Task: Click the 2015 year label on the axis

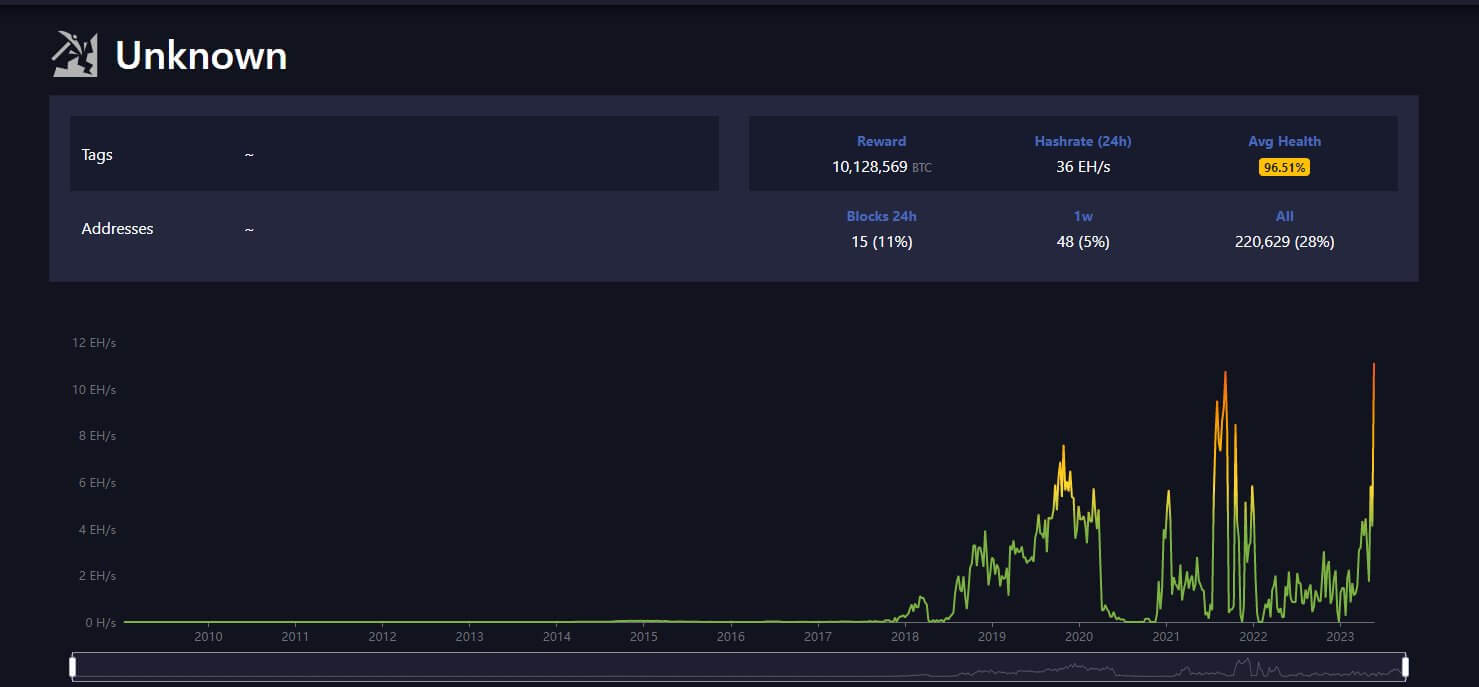Action: tap(644, 636)
